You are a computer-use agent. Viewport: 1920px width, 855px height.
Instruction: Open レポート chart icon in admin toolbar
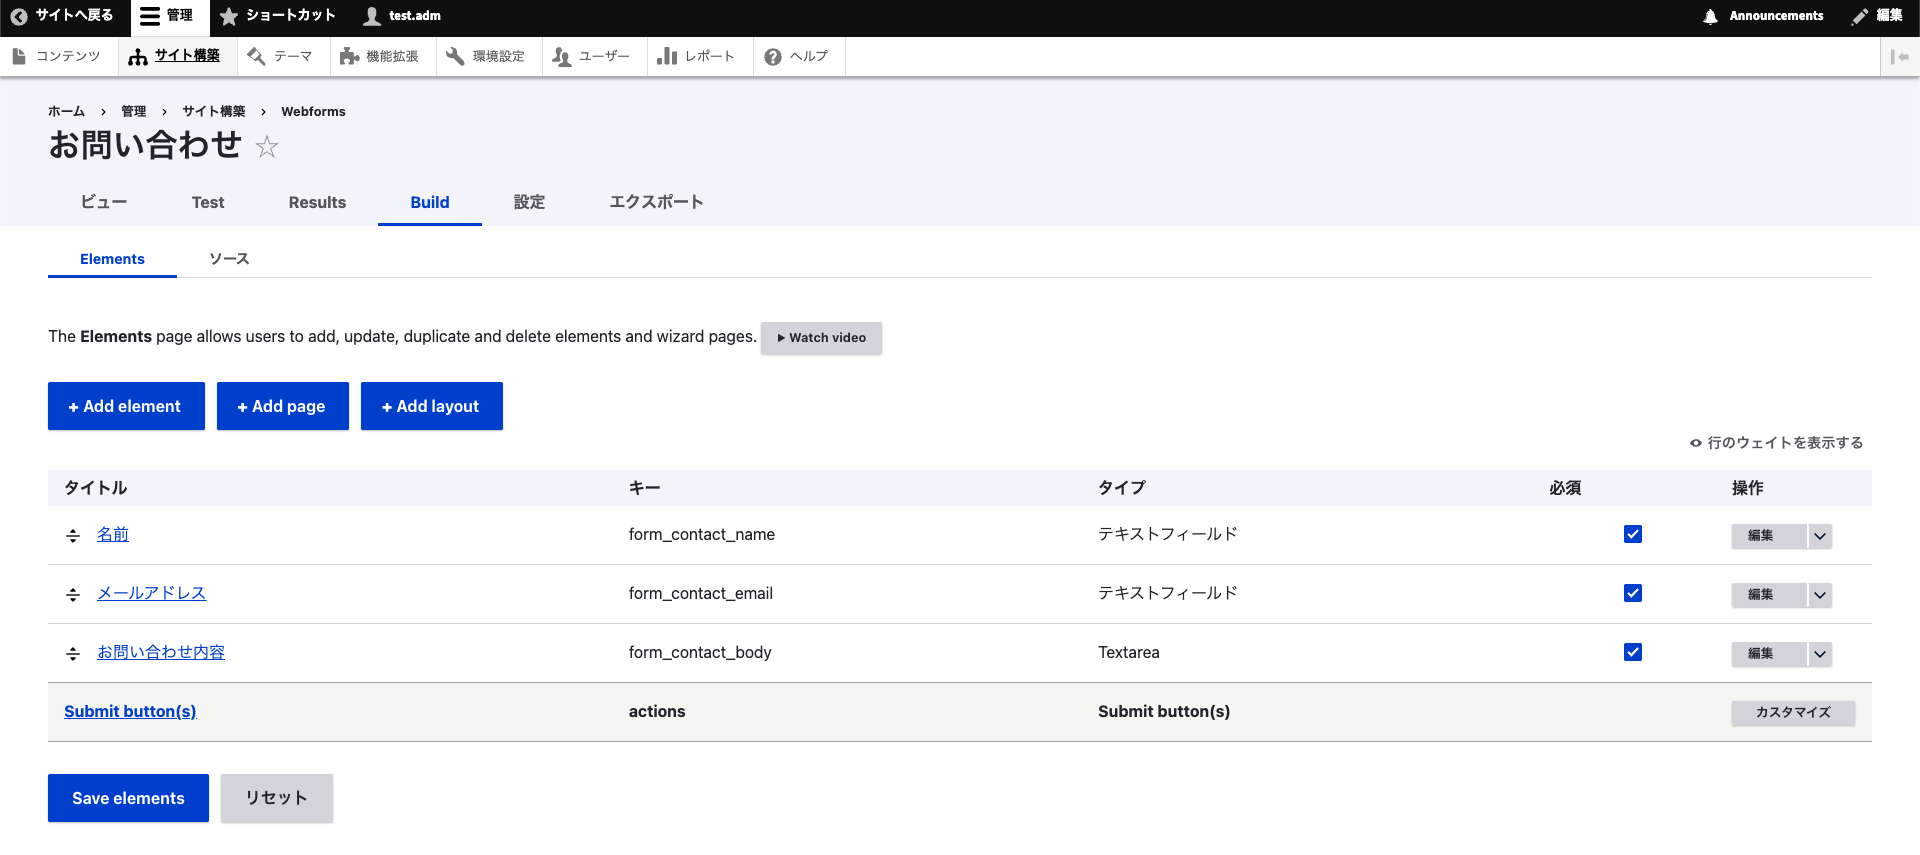pyautogui.click(x=667, y=57)
